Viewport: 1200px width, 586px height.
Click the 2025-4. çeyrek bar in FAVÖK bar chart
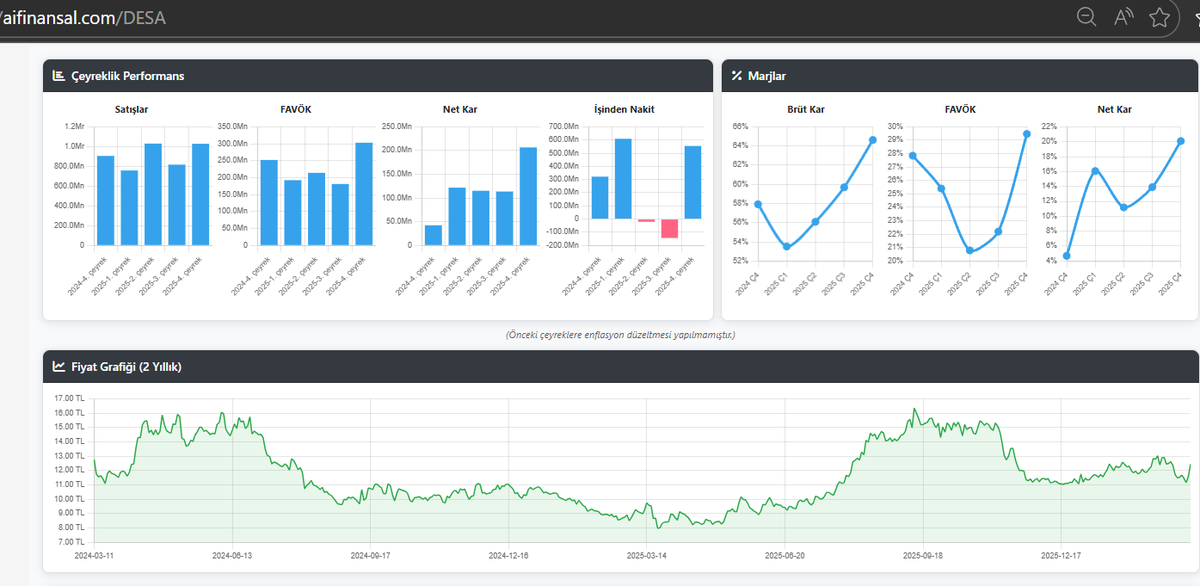click(364, 194)
